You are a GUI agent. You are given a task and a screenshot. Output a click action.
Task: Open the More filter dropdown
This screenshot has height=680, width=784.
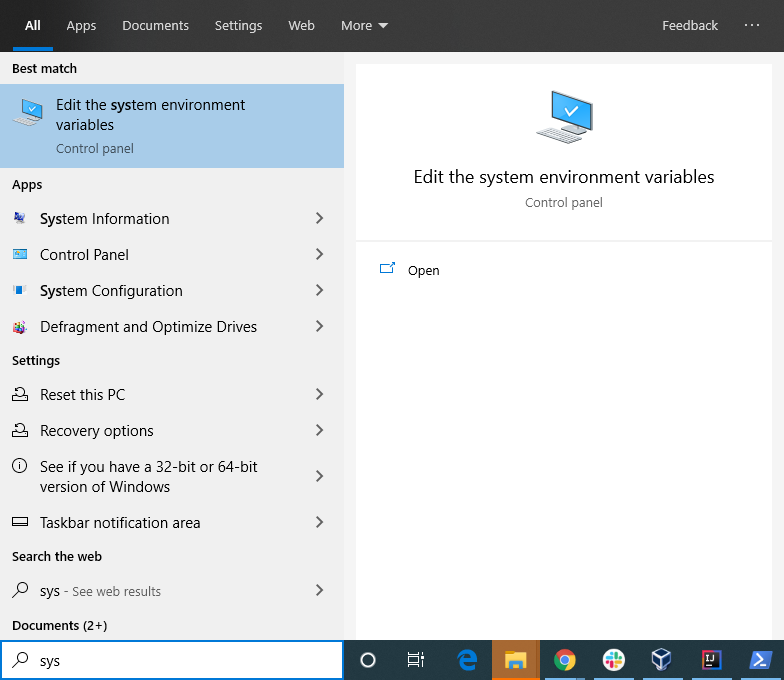coord(364,26)
